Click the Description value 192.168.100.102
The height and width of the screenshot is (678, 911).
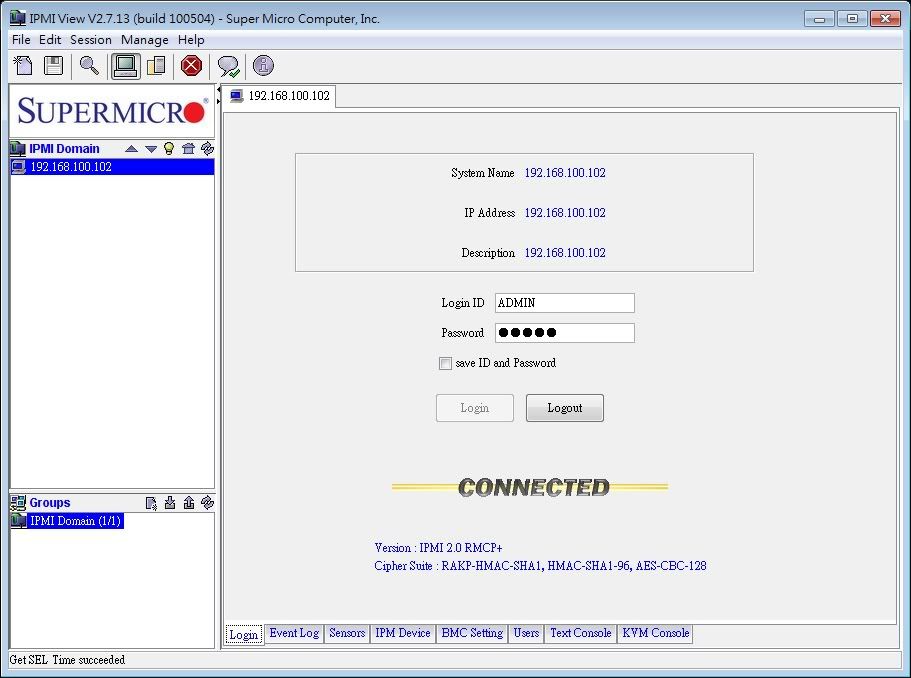565,253
